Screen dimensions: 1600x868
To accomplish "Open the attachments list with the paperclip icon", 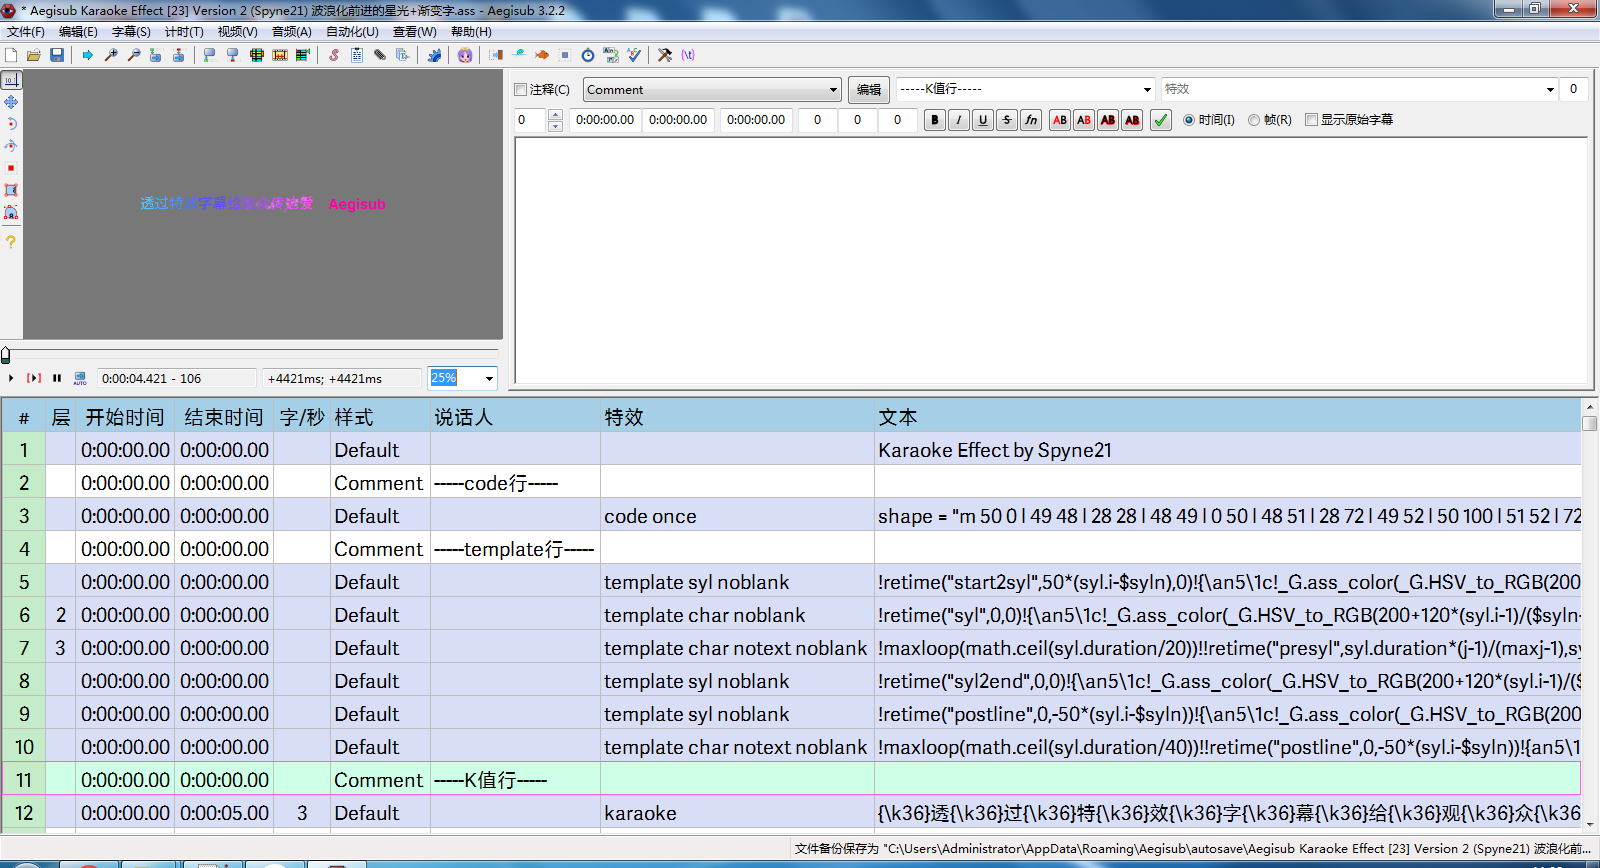I will pos(380,55).
